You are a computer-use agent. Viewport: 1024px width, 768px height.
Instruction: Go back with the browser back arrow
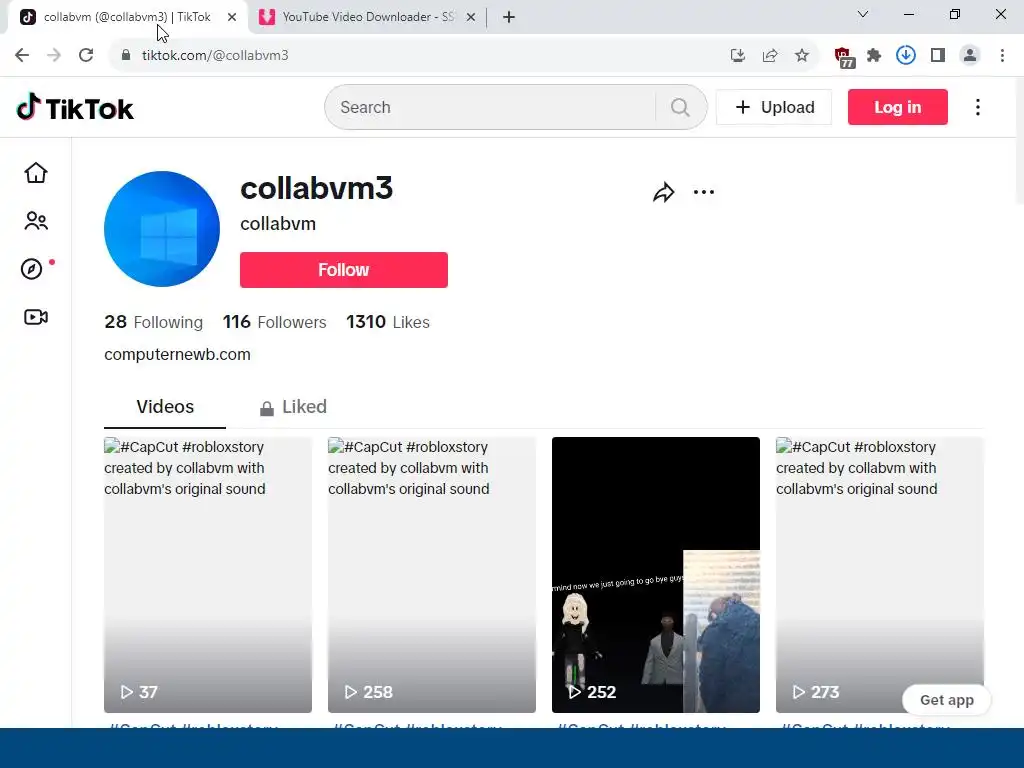coord(22,56)
